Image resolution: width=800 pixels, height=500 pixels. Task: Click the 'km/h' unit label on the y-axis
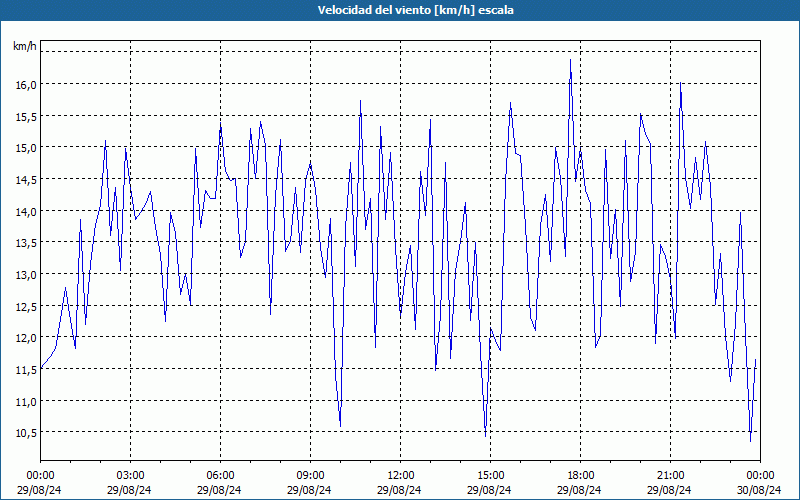25,46
